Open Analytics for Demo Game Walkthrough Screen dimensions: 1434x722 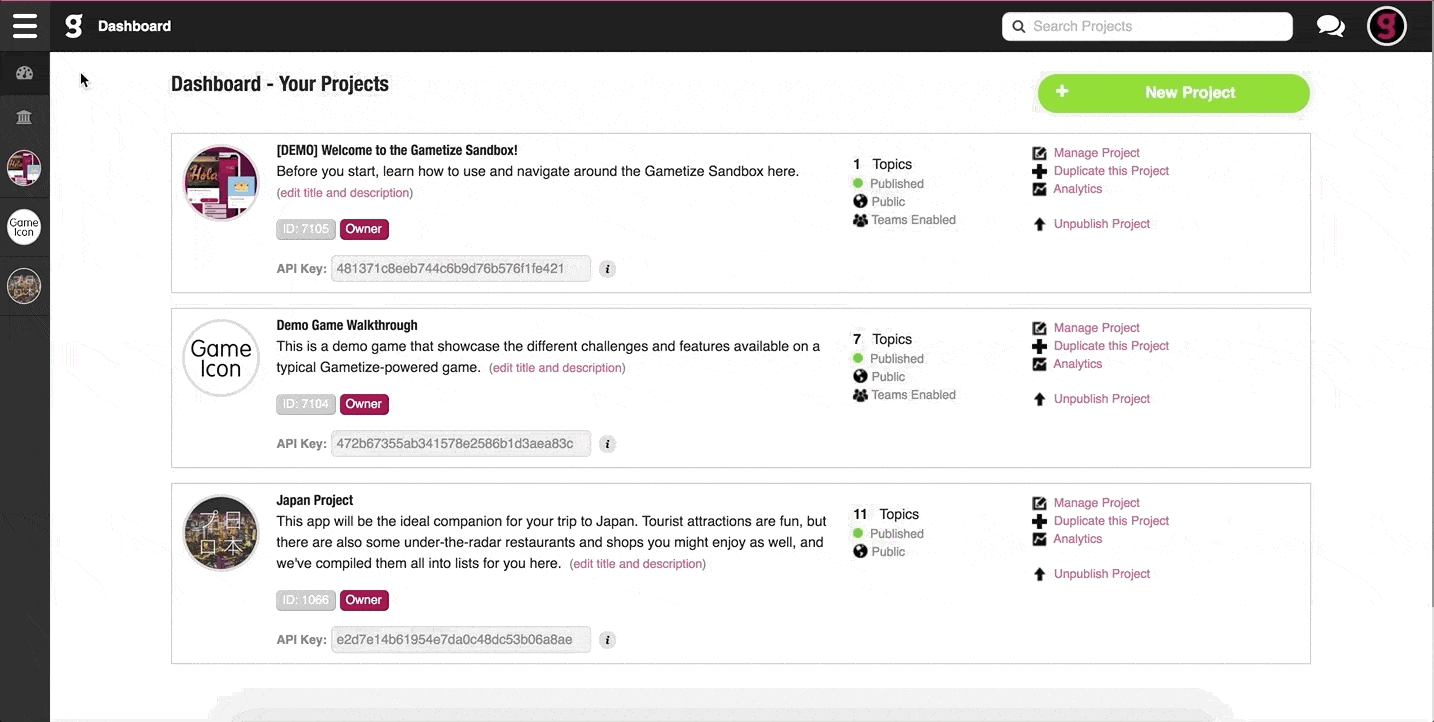coord(1077,364)
